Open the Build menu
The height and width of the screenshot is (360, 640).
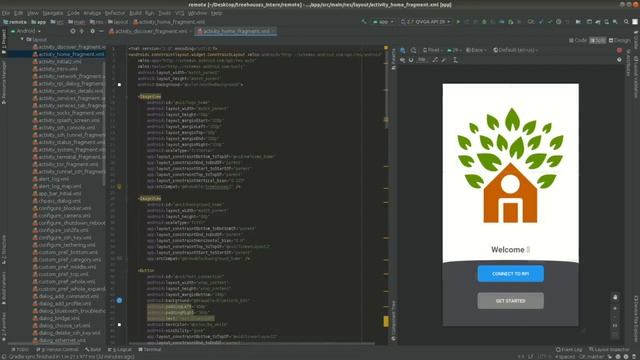[x=135, y=13]
